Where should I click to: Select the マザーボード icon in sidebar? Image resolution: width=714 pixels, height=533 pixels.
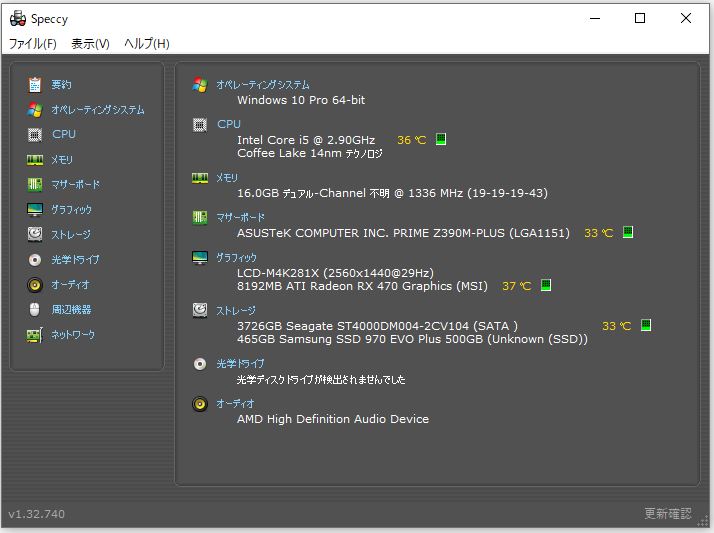[35, 184]
